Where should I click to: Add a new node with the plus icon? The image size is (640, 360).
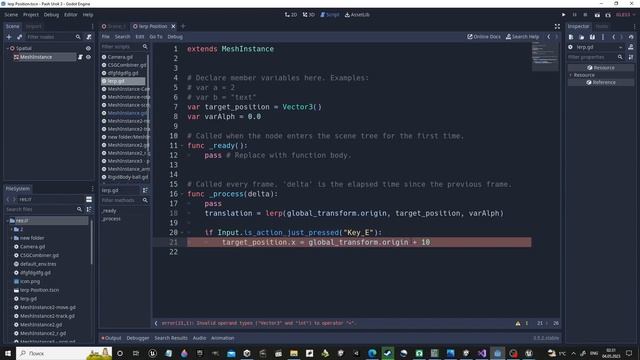pyautogui.click(x=9, y=37)
